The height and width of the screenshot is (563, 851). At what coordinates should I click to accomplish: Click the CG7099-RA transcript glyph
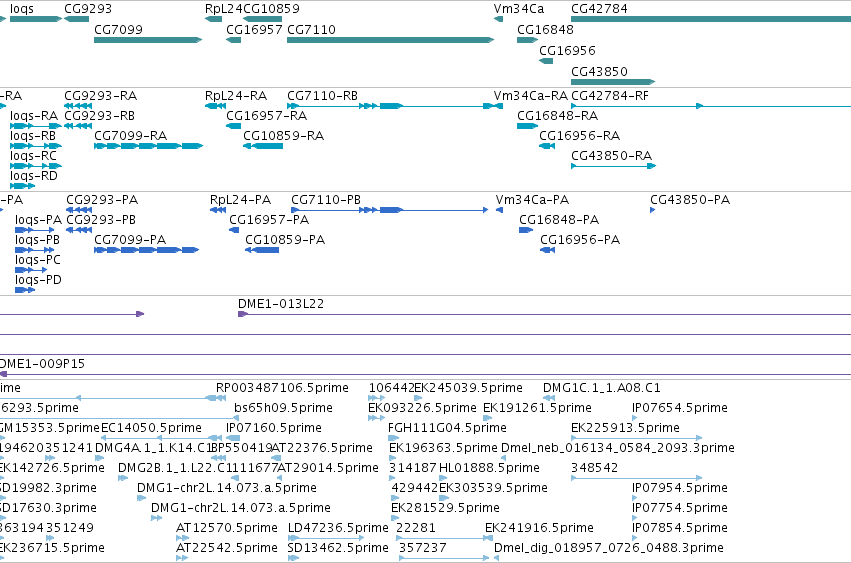(x=148, y=146)
